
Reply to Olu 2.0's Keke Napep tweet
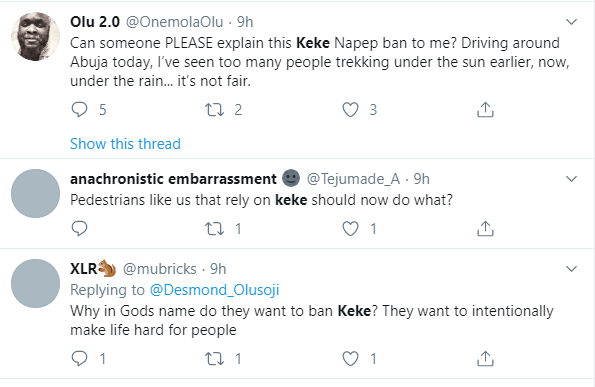click(79, 110)
